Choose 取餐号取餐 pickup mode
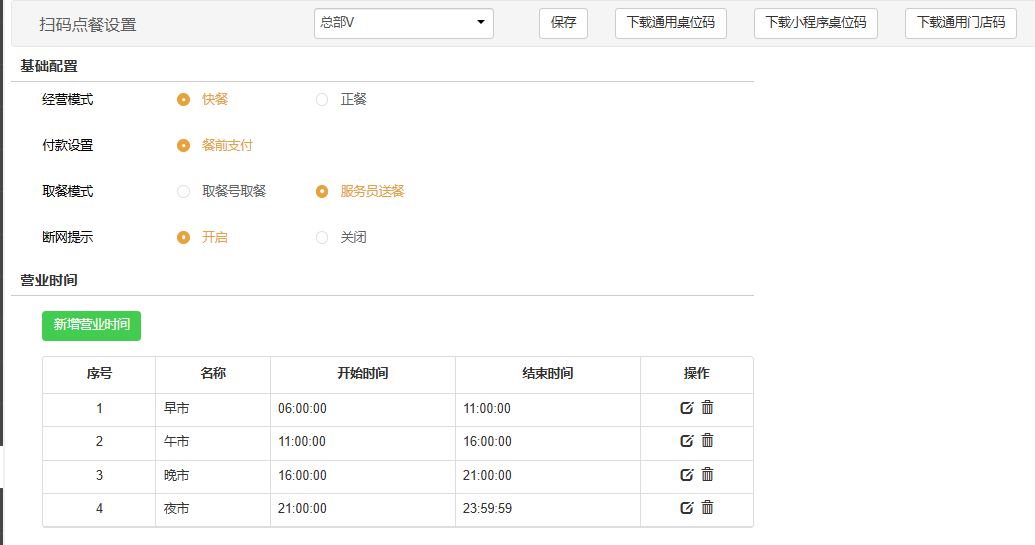Screen dimensions: 1035x545 [x=184, y=191]
